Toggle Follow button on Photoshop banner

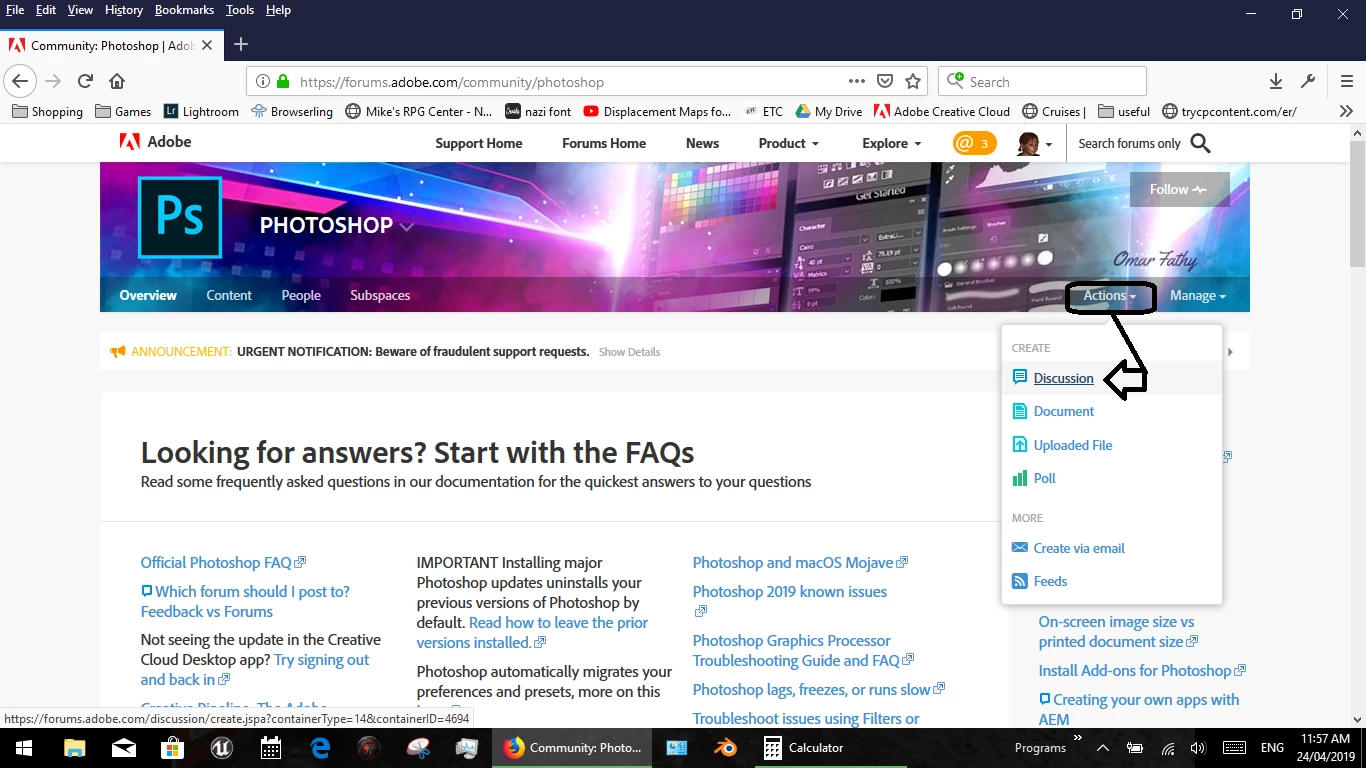click(1179, 189)
